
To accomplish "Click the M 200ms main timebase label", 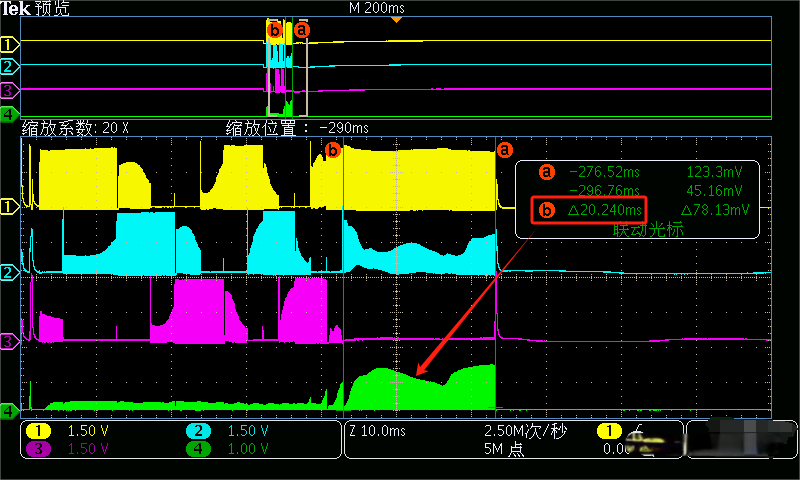I will (x=376, y=8).
